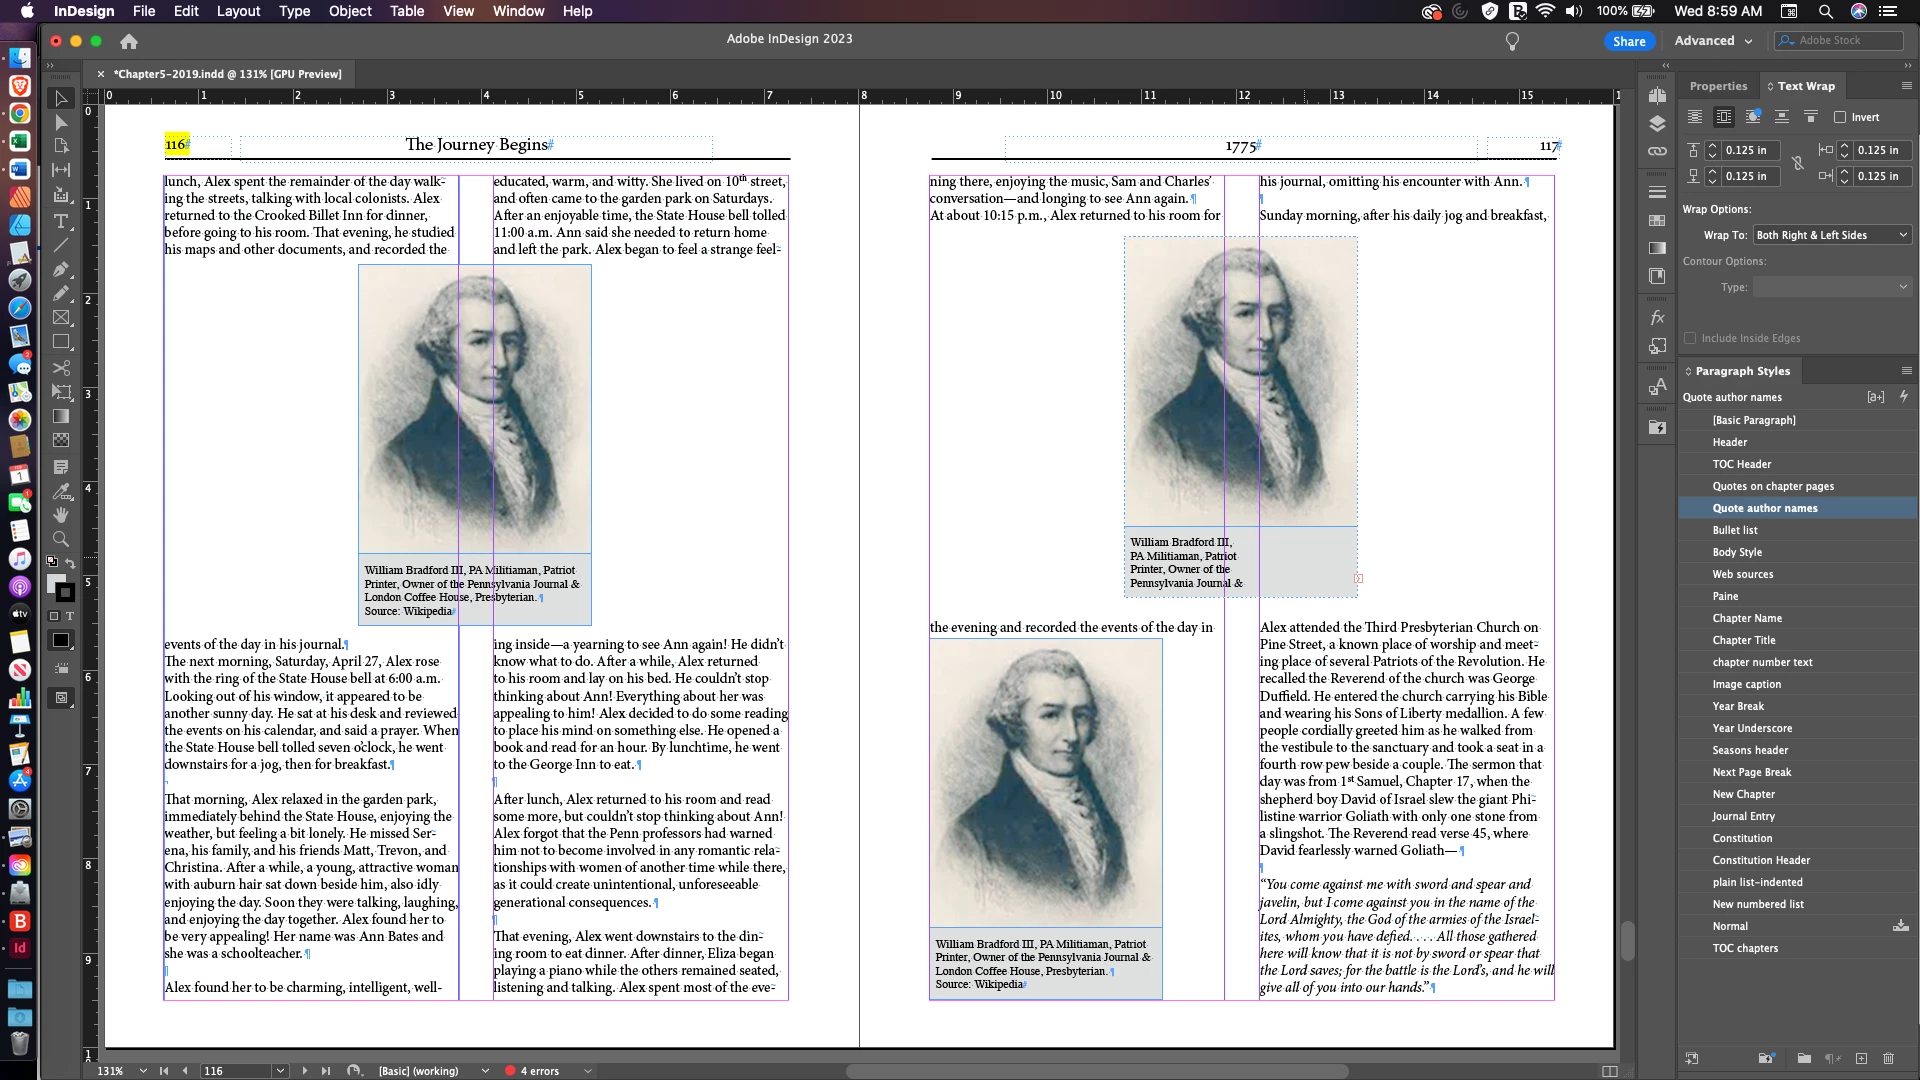Select the Type tool in the toolbar
Image resolution: width=1920 pixels, height=1080 pixels.
pos(61,221)
